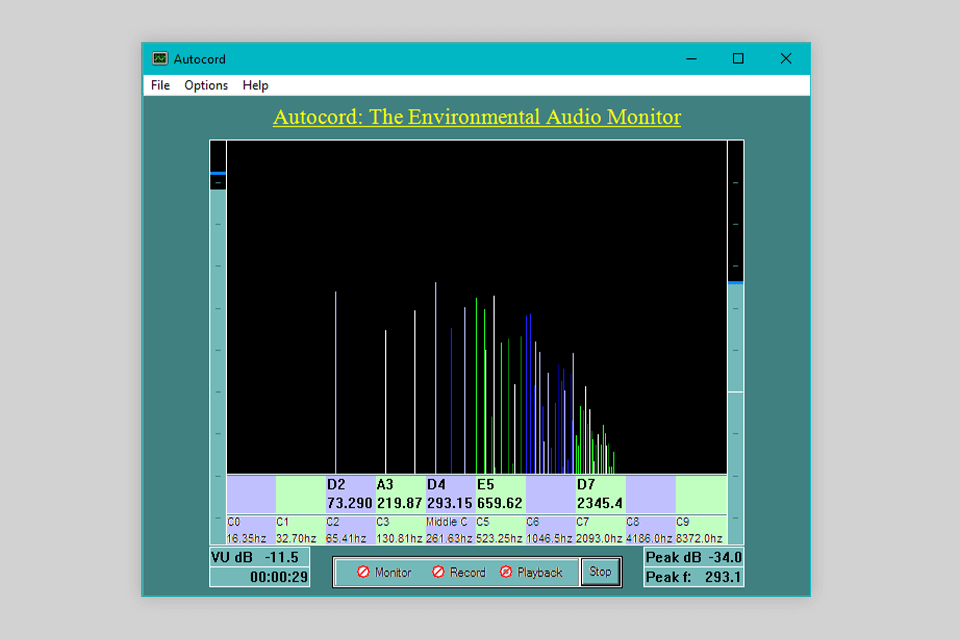Adjust the left VU level slider marker
Screen dimensions: 960x640
[x=218, y=174]
